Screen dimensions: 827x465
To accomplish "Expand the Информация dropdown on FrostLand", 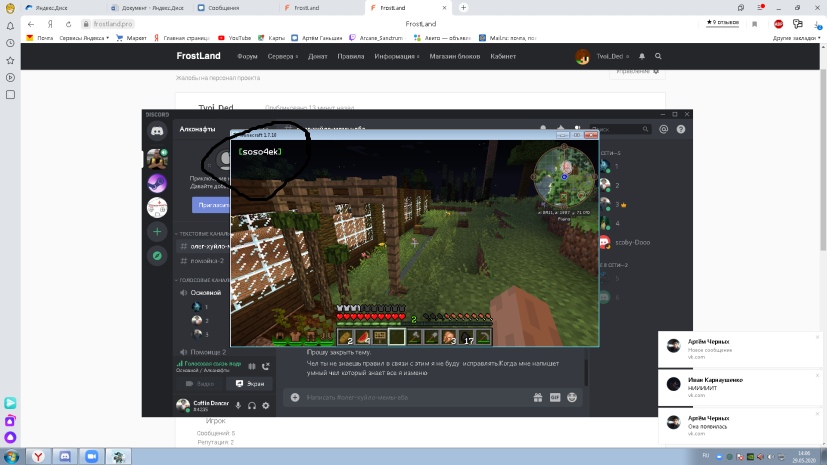I will (397, 56).
